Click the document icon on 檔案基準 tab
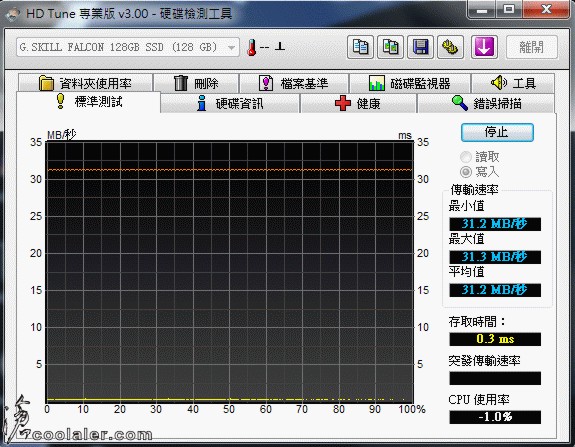575x447 pixels. point(266,83)
